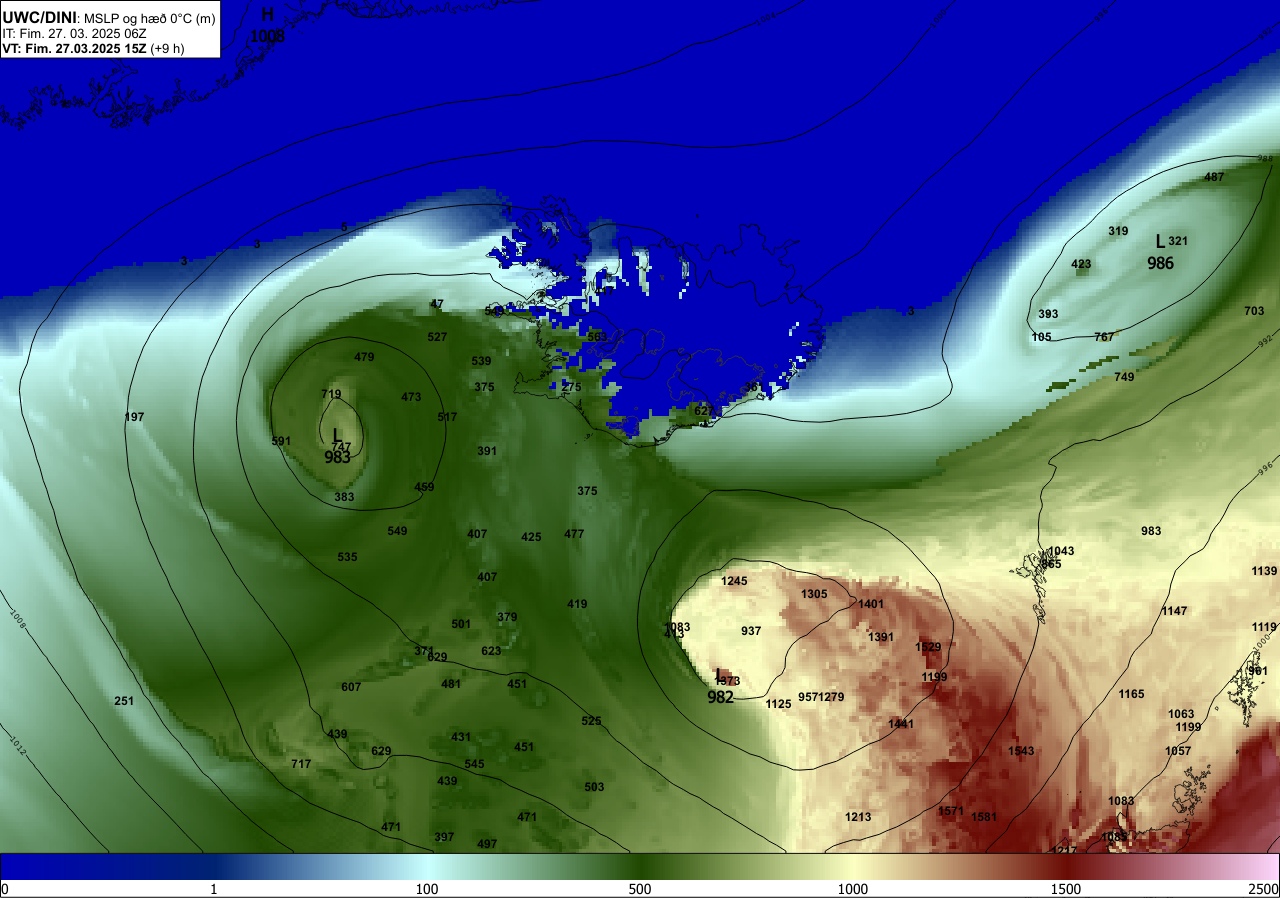This screenshot has height=898, width=1280.
Task: Click the 767 height value
Action: coord(1104,337)
